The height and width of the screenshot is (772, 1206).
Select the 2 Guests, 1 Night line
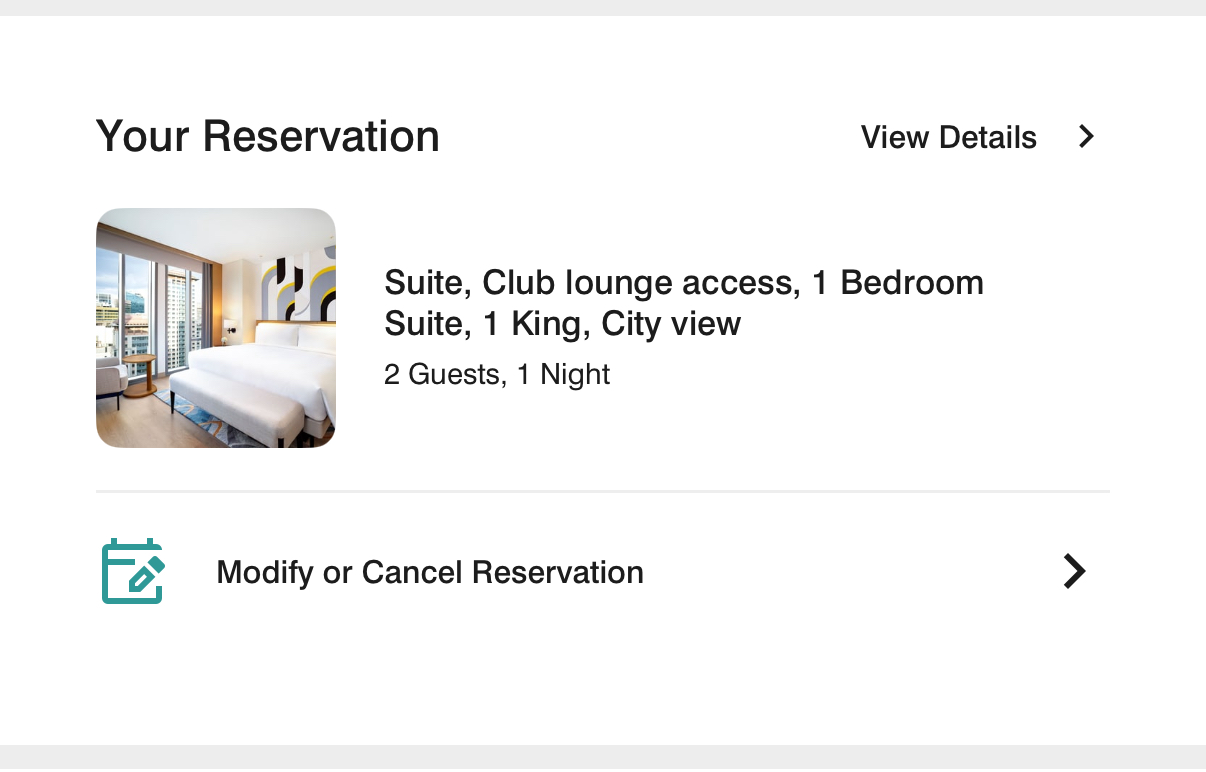coord(497,375)
